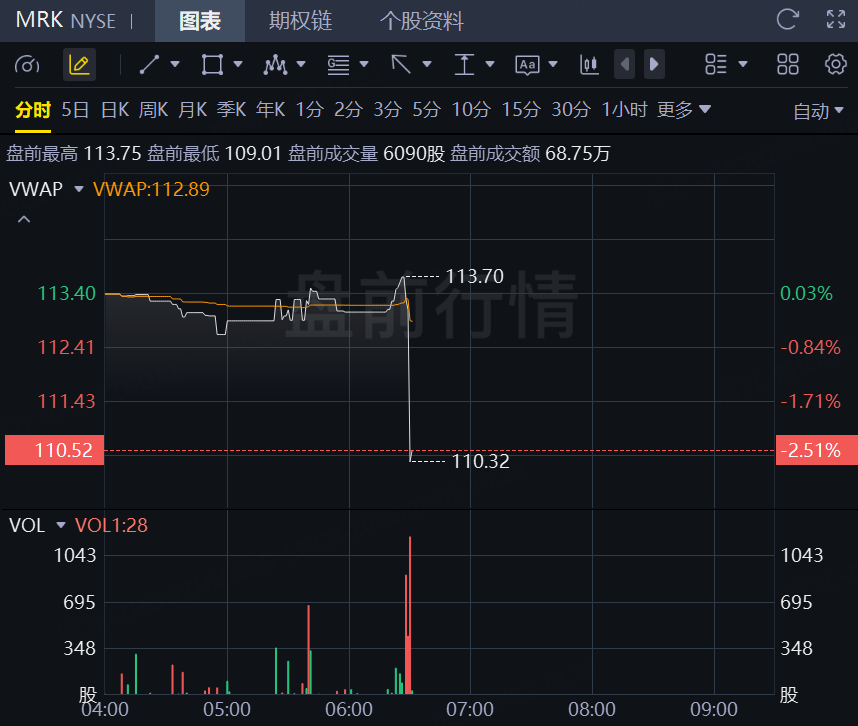858x726 pixels.
Task: Click the eye-shaped indicator icon in toolbar
Action: pyautogui.click(x=27, y=65)
